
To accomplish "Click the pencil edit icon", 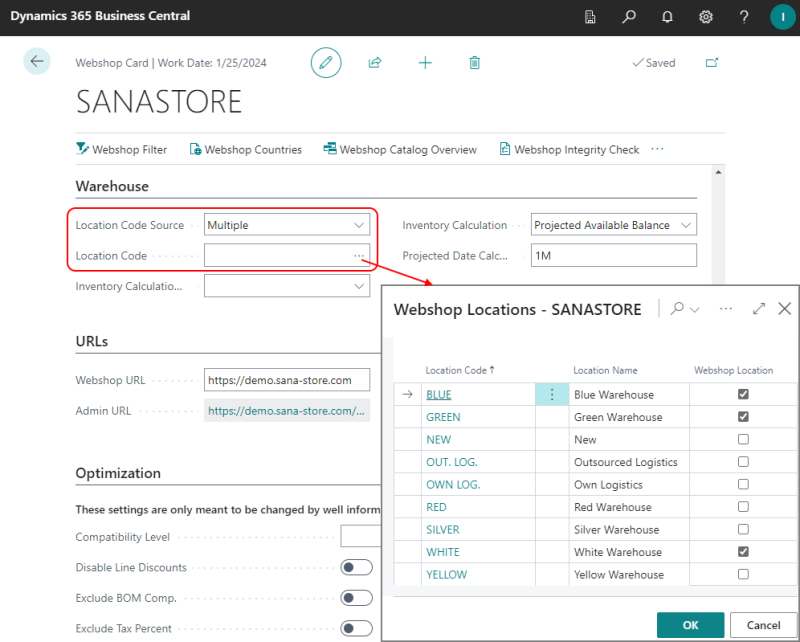I will 326,63.
